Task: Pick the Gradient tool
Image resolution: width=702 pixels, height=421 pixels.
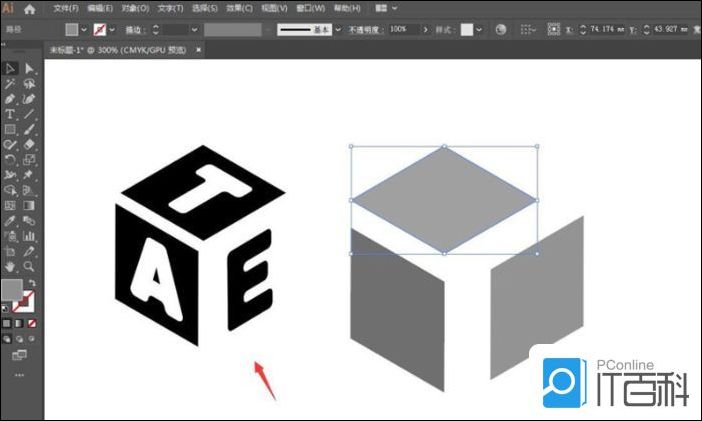Action: coord(29,206)
